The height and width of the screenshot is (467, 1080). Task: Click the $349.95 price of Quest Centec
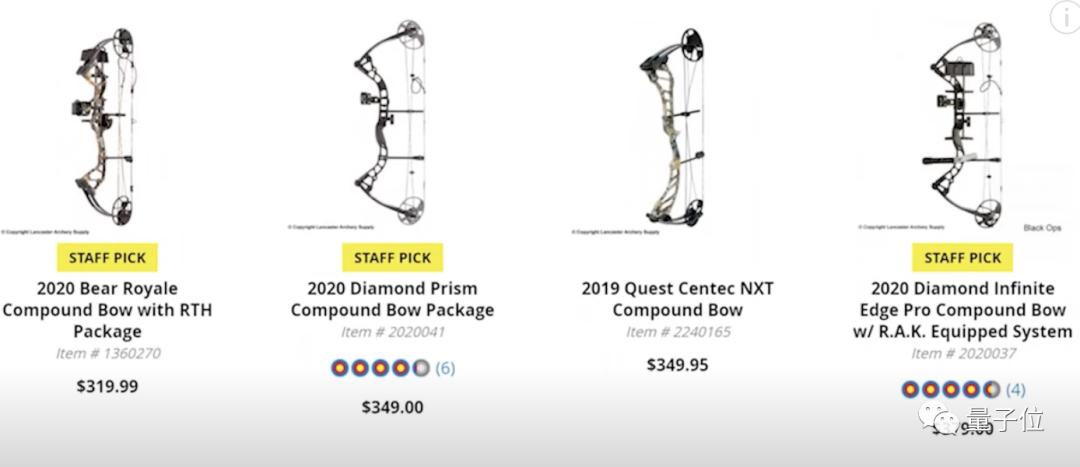pyautogui.click(x=677, y=365)
